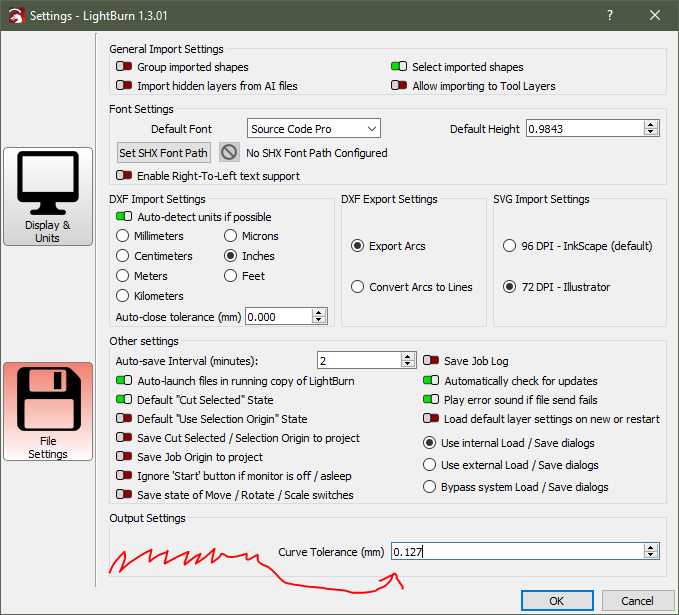Click into the Curve Tolerance field
Image resolution: width=679 pixels, height=615 pixels.
(x=517, y=551)
